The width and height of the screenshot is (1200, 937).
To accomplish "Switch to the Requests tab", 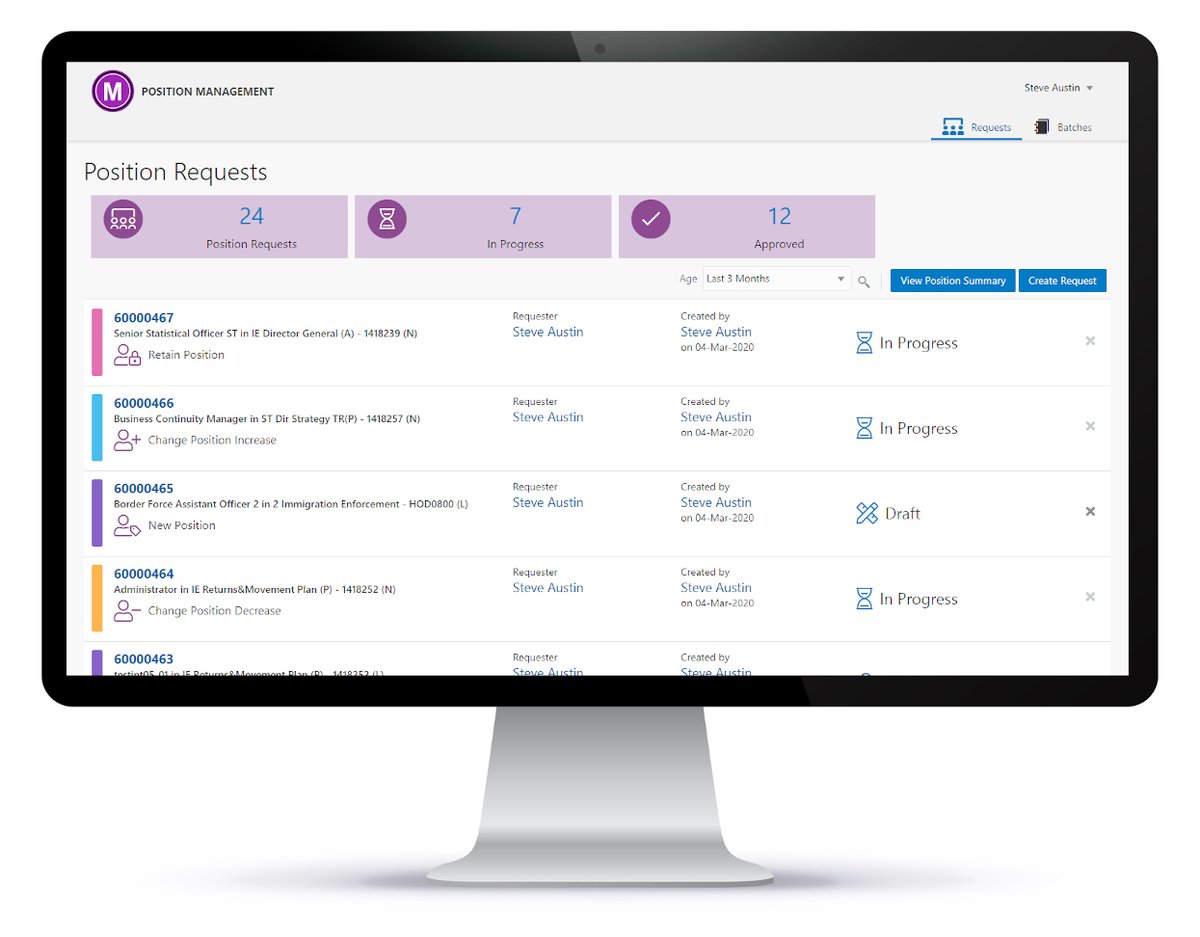I will point(976,127).
